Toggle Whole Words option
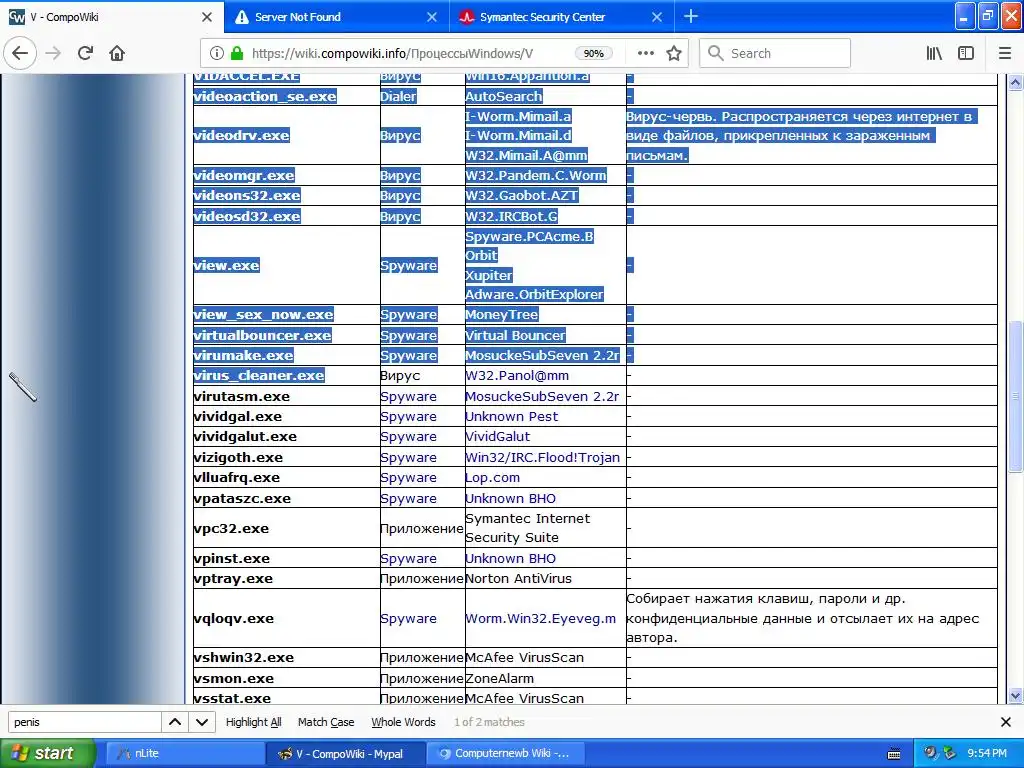Viewport: 1024px width, 768px height. tap(403, 722)
